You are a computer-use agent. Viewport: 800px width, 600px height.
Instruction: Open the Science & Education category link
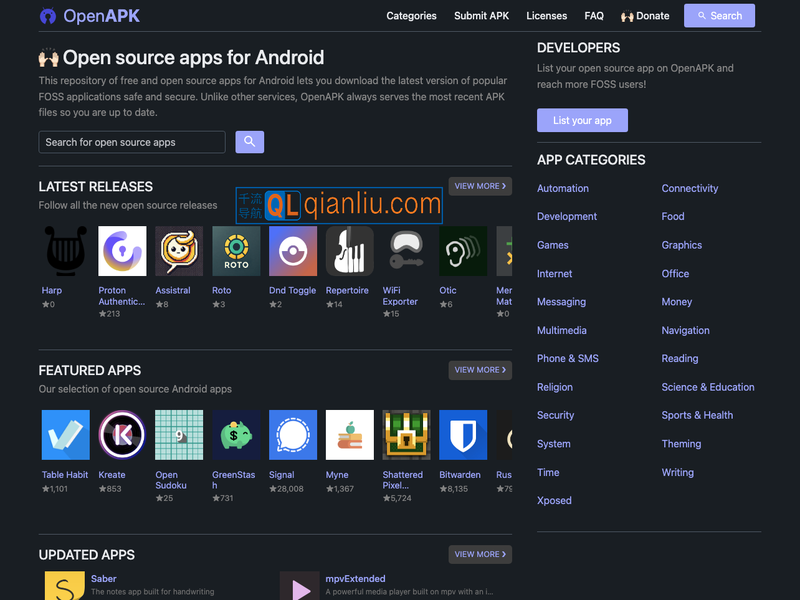click(x=707, y=387)
